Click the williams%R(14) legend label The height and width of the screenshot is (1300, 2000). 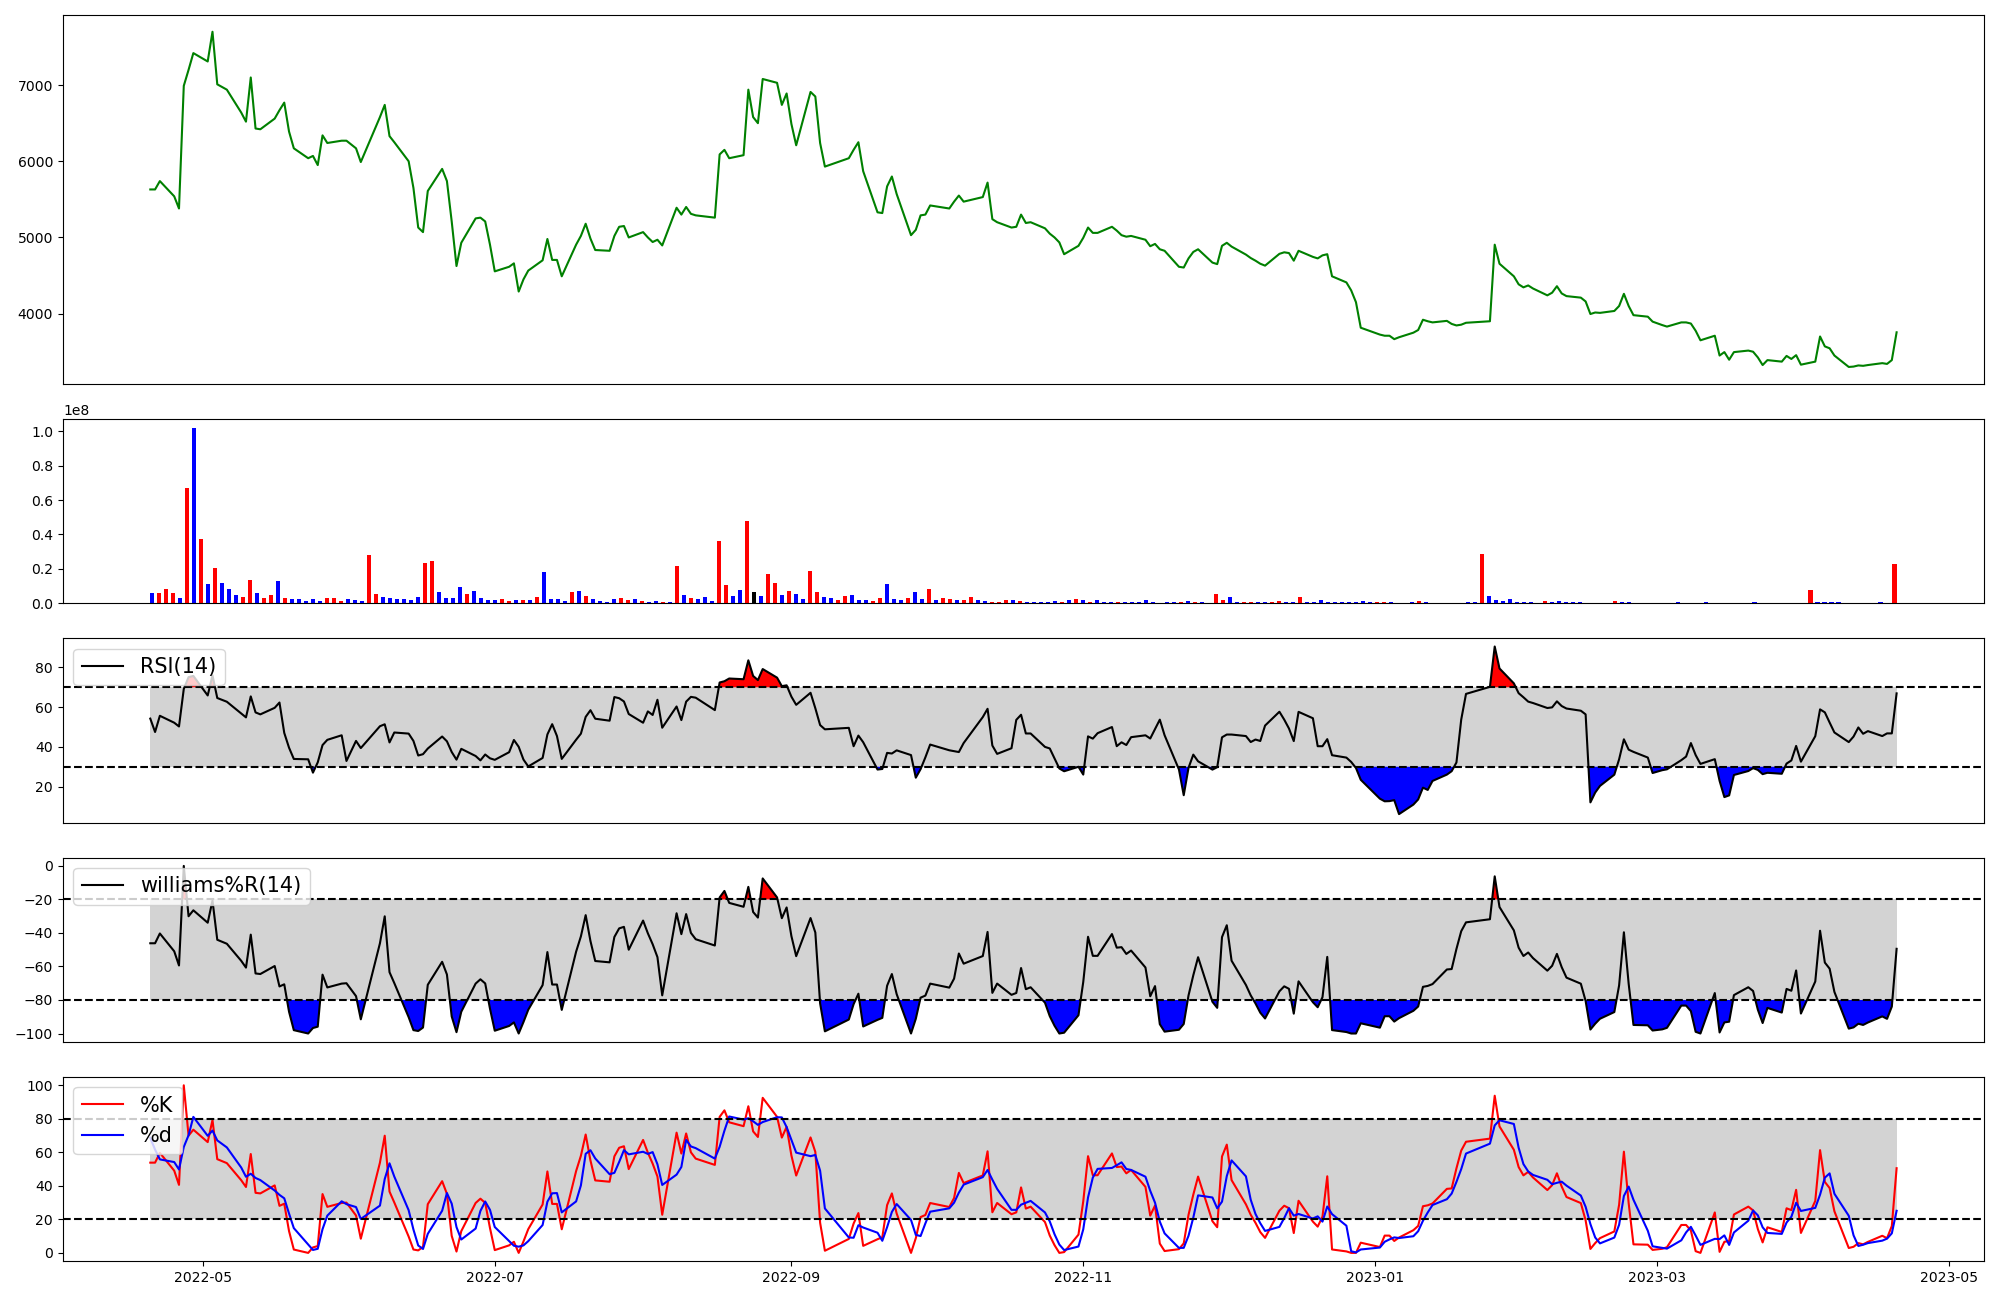220,885
